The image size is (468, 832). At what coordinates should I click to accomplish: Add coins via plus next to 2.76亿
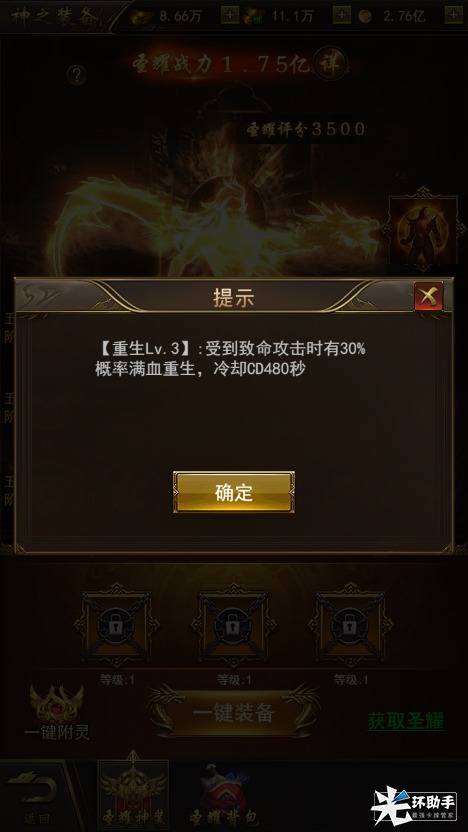click(x=454, y=15)
